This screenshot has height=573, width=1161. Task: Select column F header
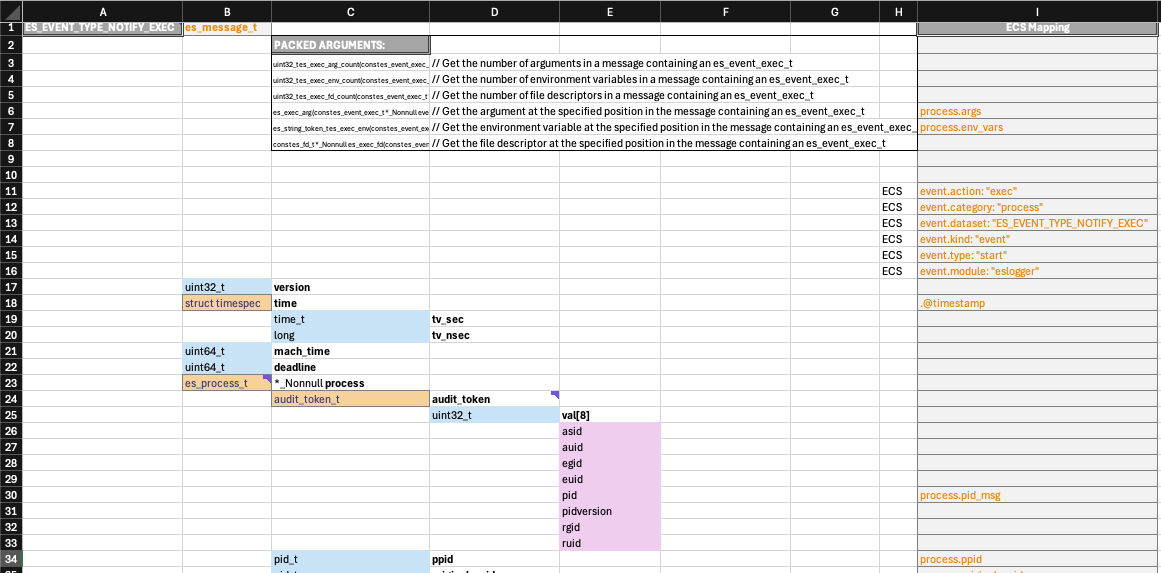pos(726,11)
